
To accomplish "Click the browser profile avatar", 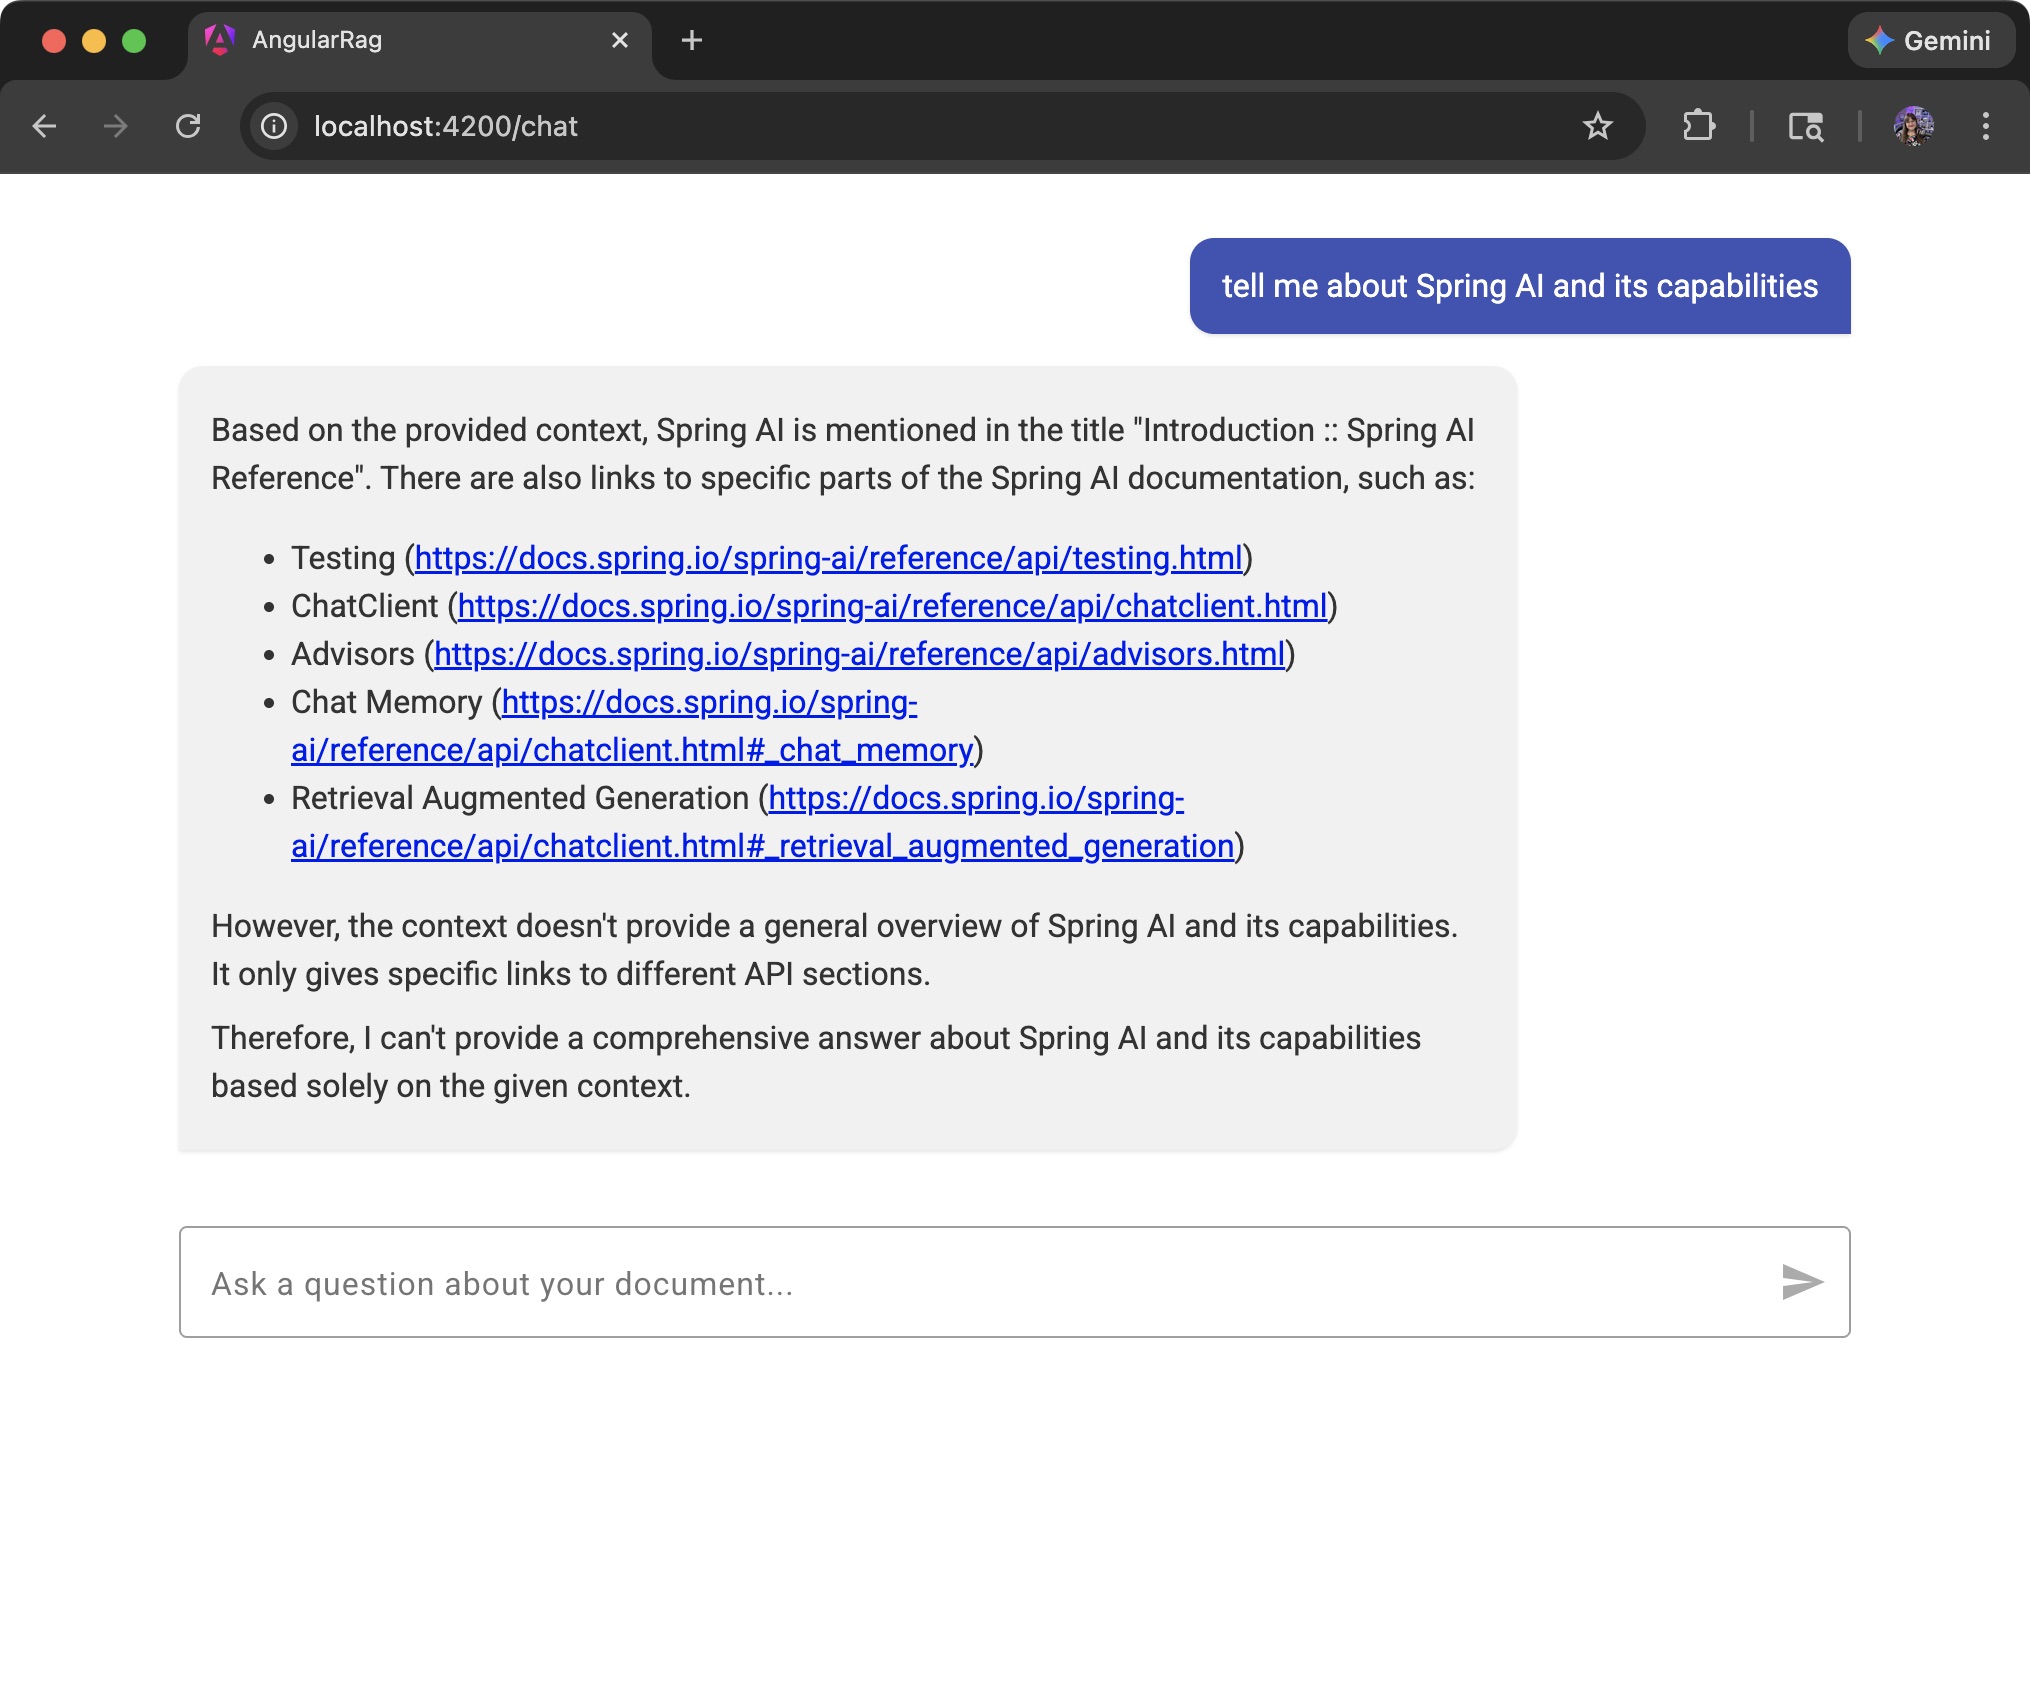I will point(1913,126).
